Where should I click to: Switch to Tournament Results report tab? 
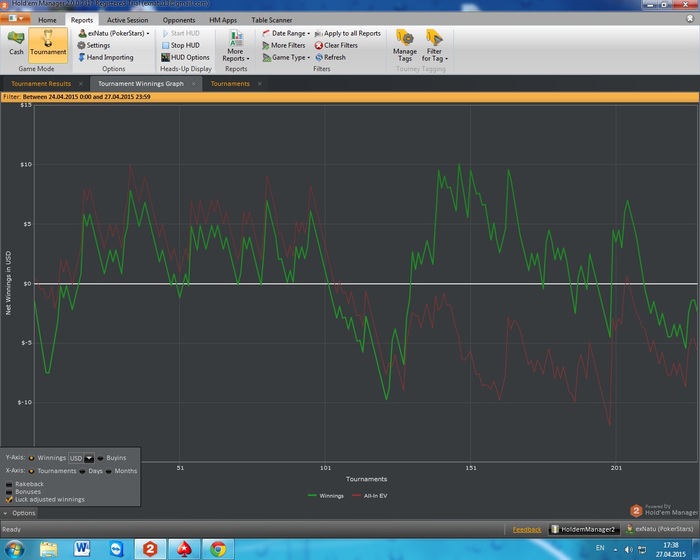[x=41, y=84]
